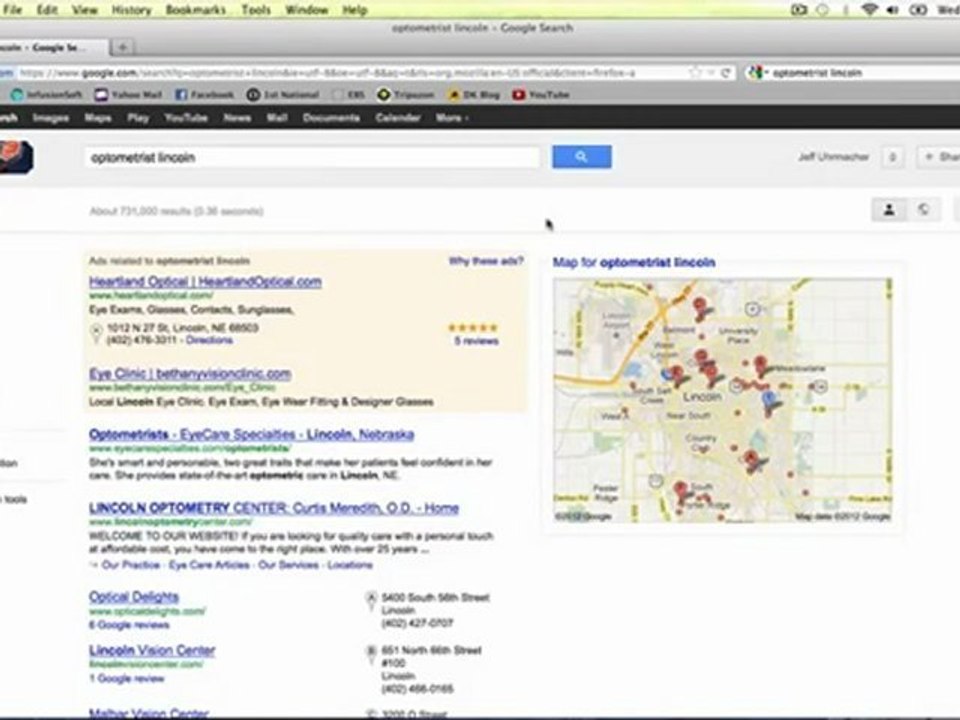Open Heartland Optical ad link

[205, 282]
